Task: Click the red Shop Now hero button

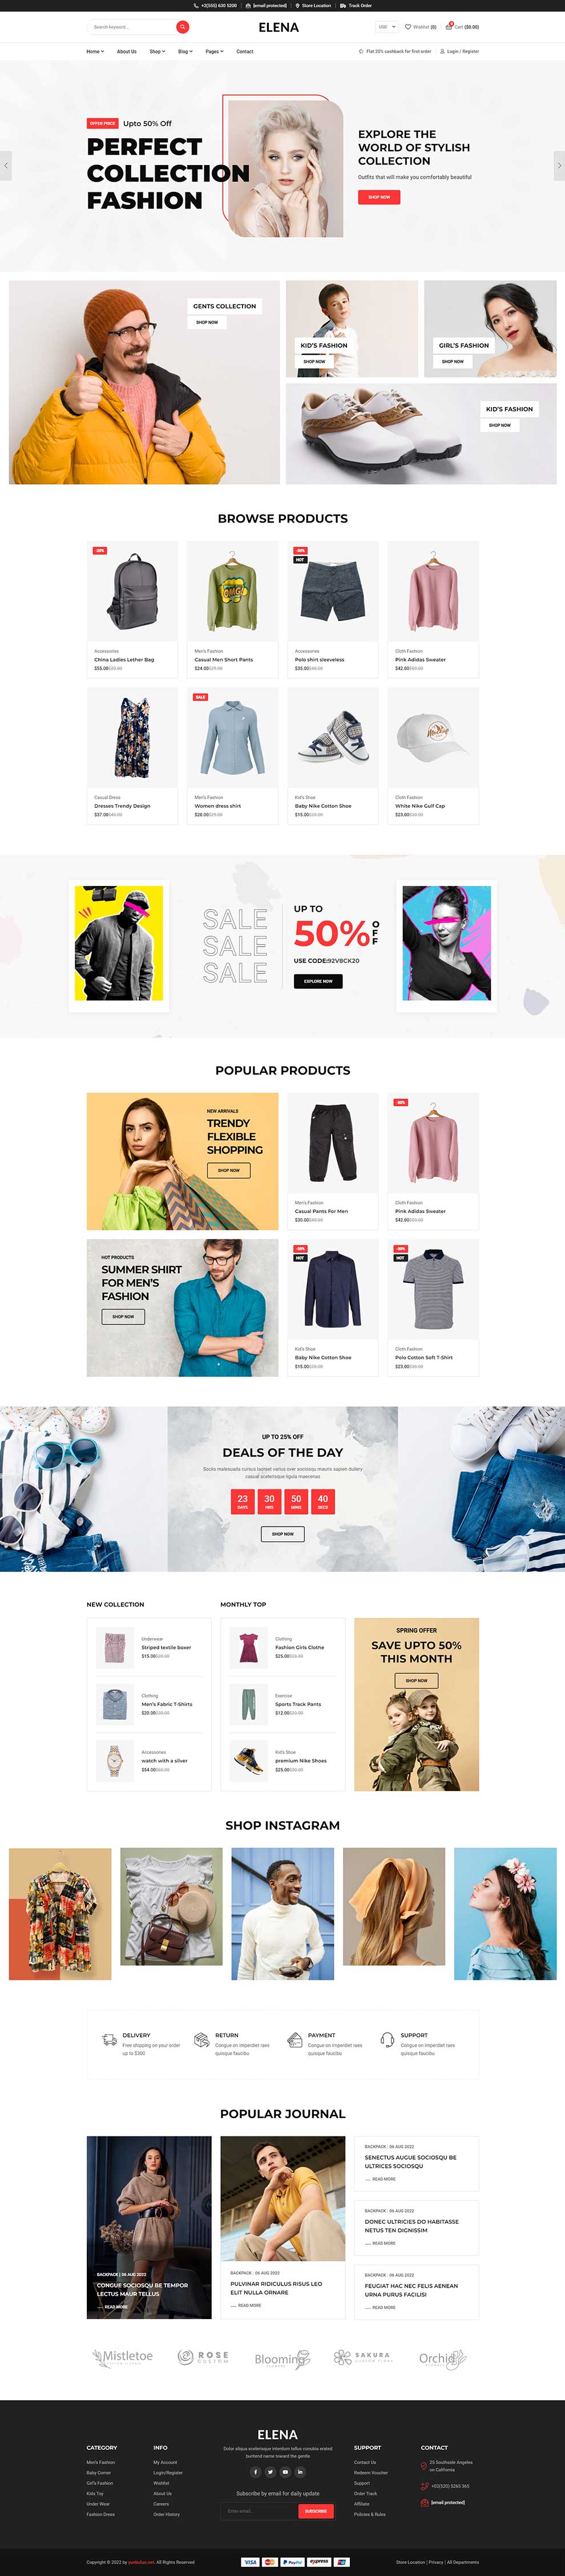Action: (379, 197)
